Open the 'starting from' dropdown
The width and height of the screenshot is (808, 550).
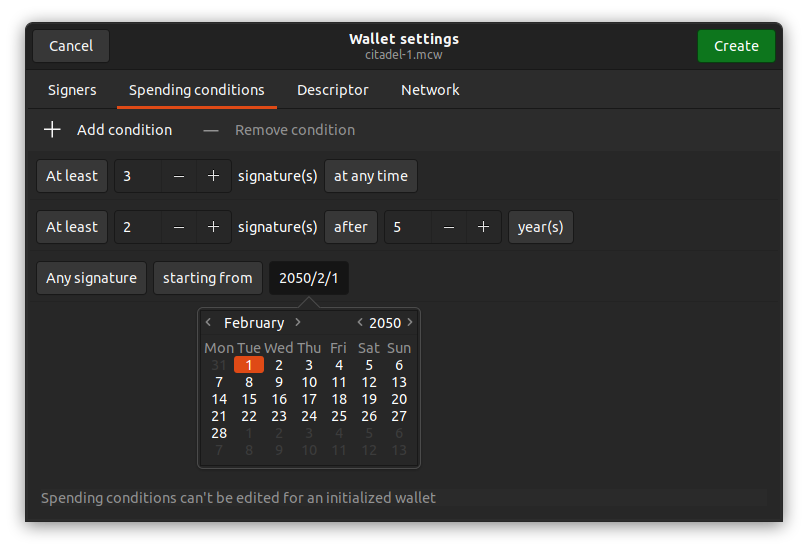pos(208,278)
